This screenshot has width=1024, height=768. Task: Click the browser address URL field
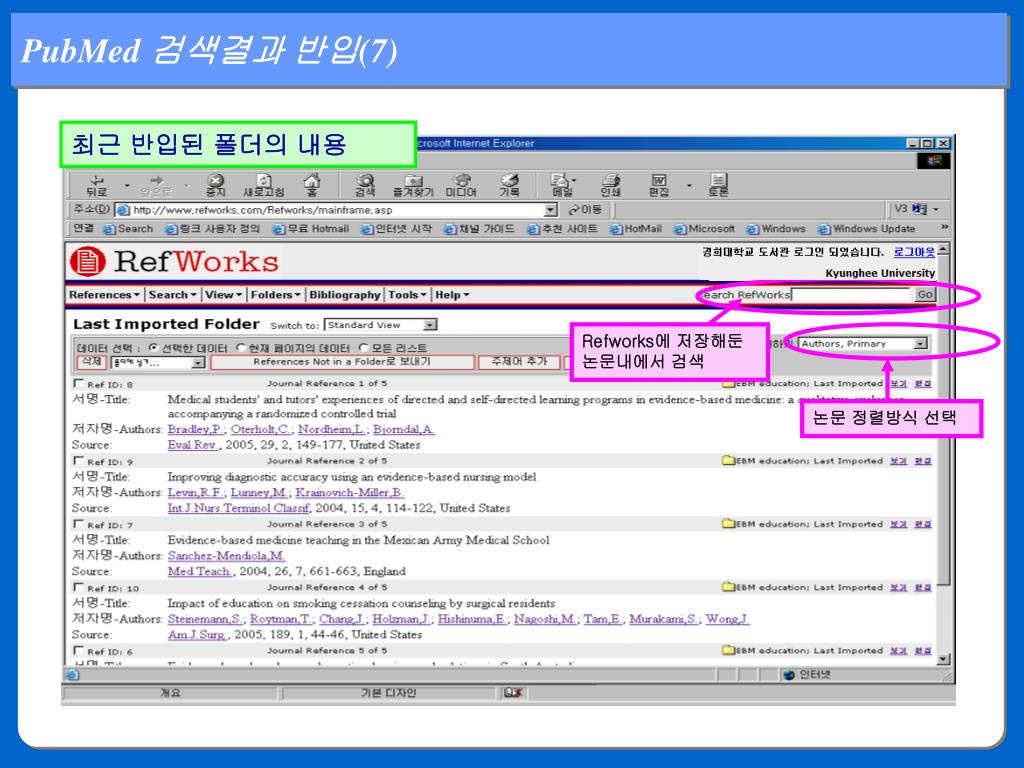tap(338, 210)
